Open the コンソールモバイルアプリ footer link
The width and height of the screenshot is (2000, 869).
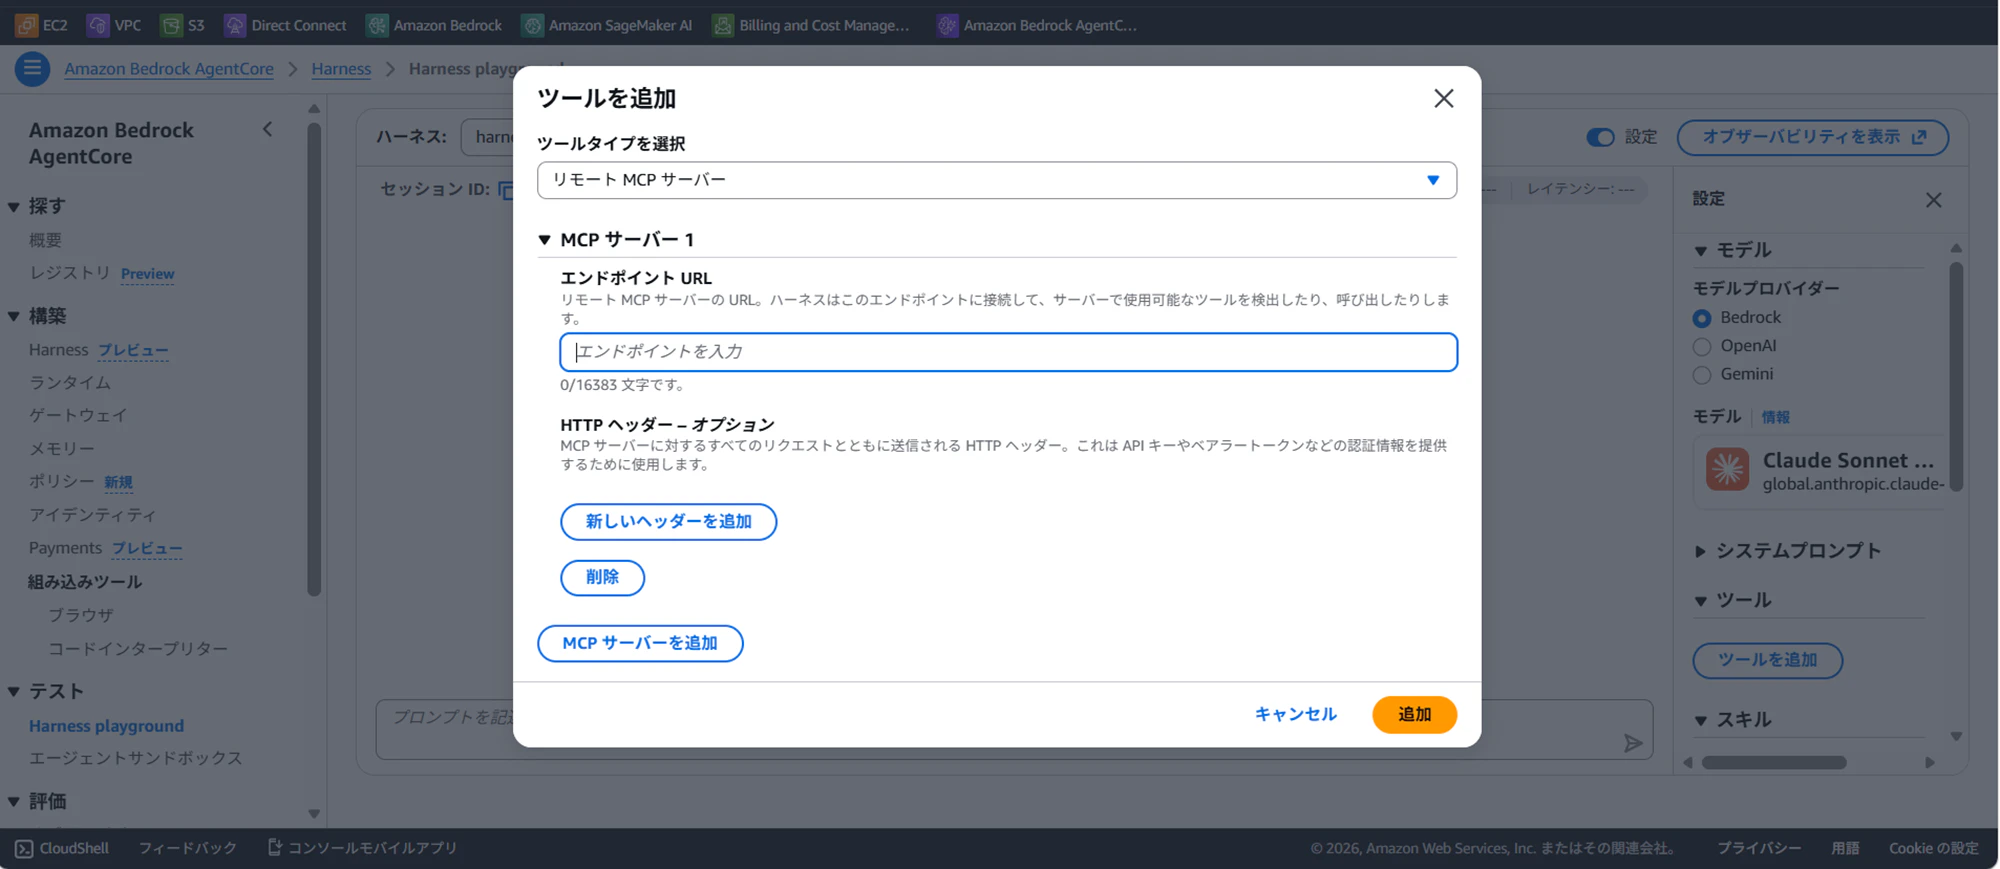coord(363,849)
